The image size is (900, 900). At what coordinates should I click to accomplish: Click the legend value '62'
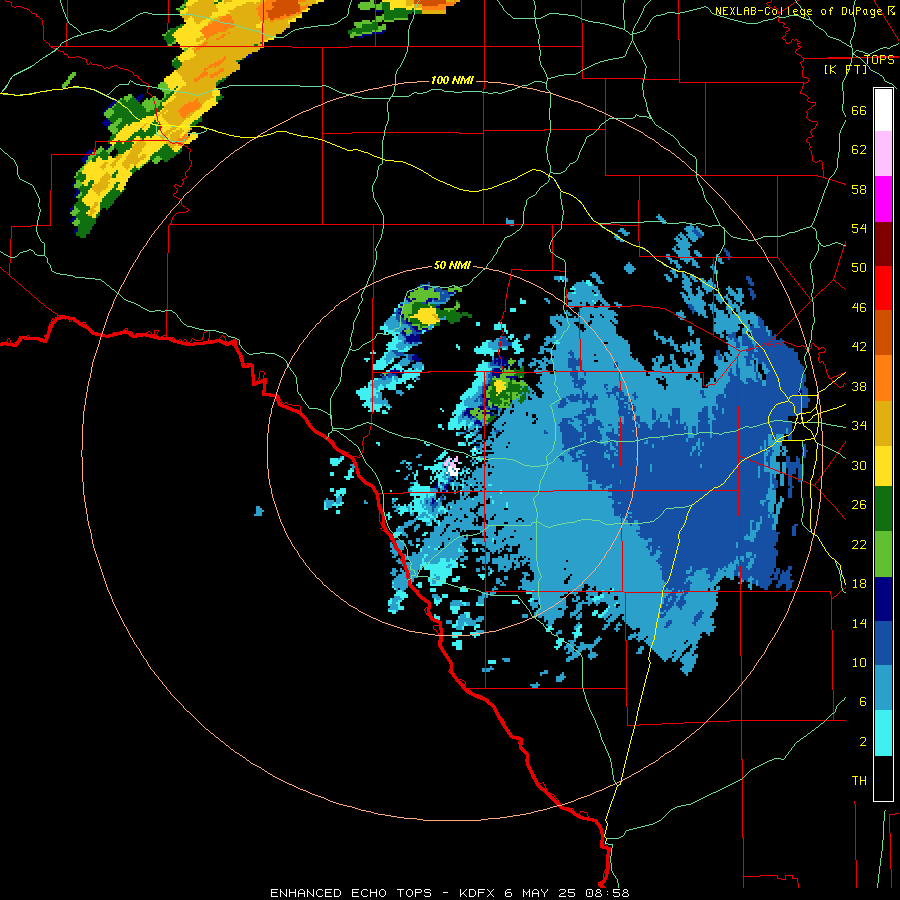(x=859, y=150)
